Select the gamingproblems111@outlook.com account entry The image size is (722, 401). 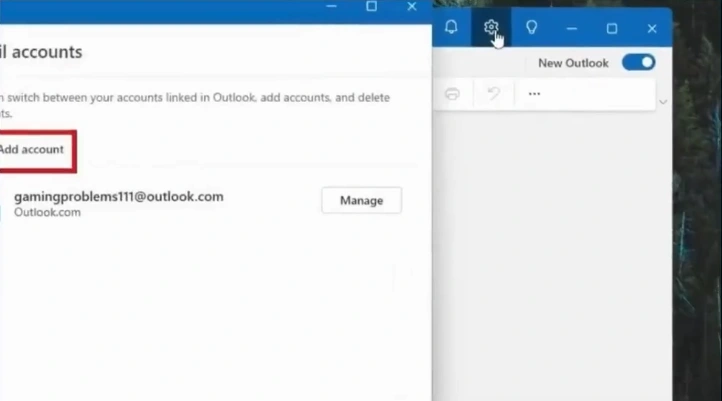pos(119,197)
